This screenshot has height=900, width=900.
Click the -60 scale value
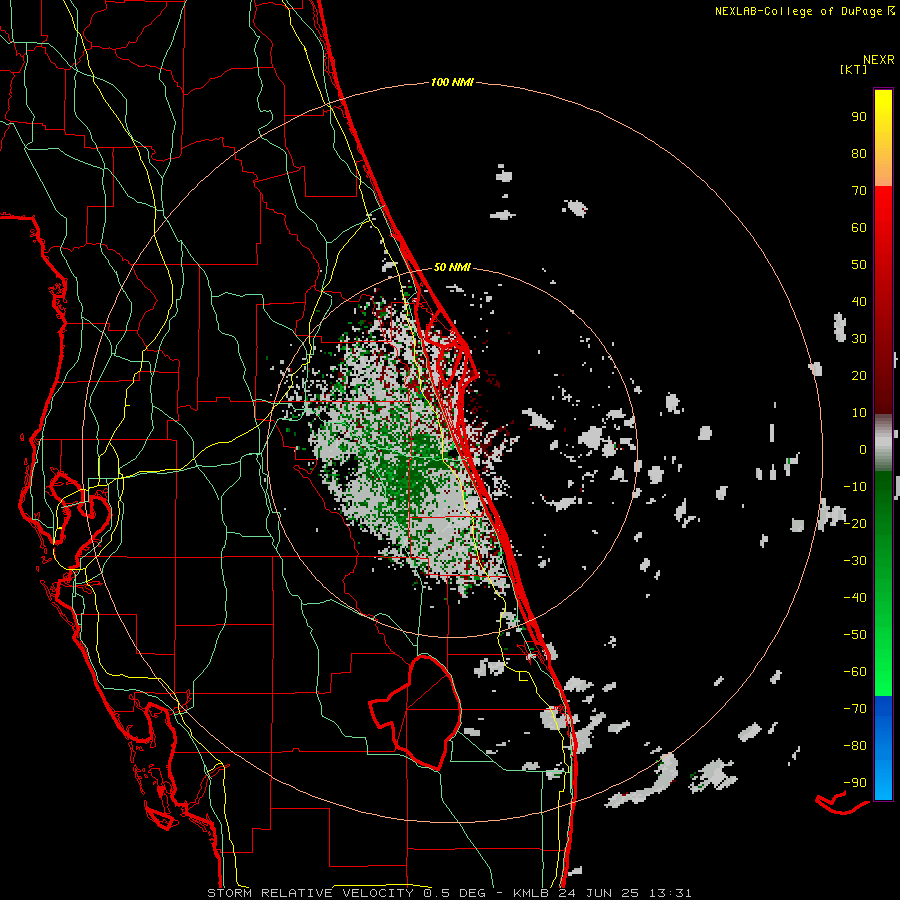(x=855, y=672)
